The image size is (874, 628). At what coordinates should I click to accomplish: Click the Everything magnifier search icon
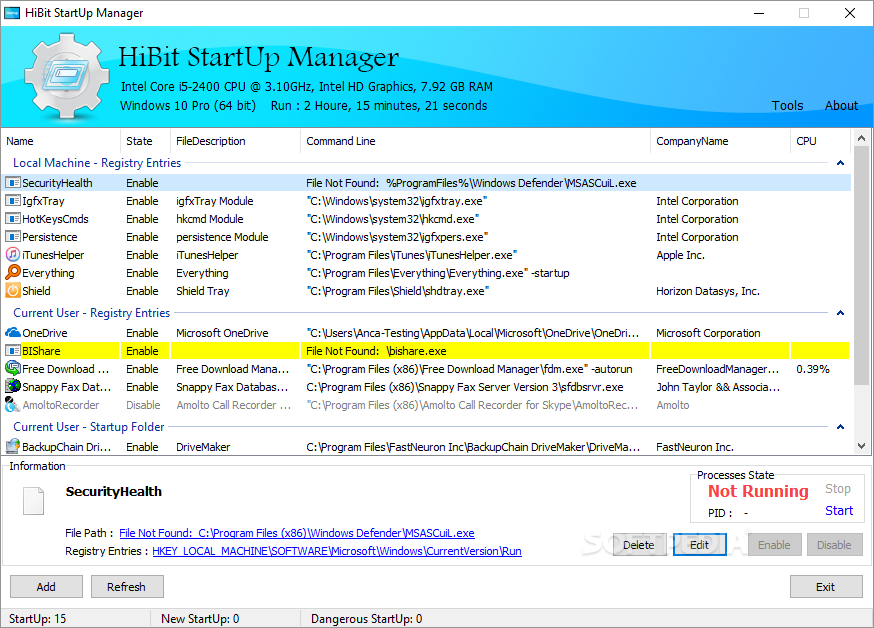coord(13,273)
